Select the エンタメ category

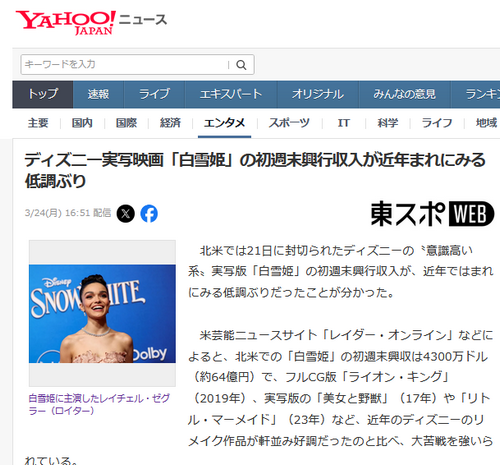[224, 123]
